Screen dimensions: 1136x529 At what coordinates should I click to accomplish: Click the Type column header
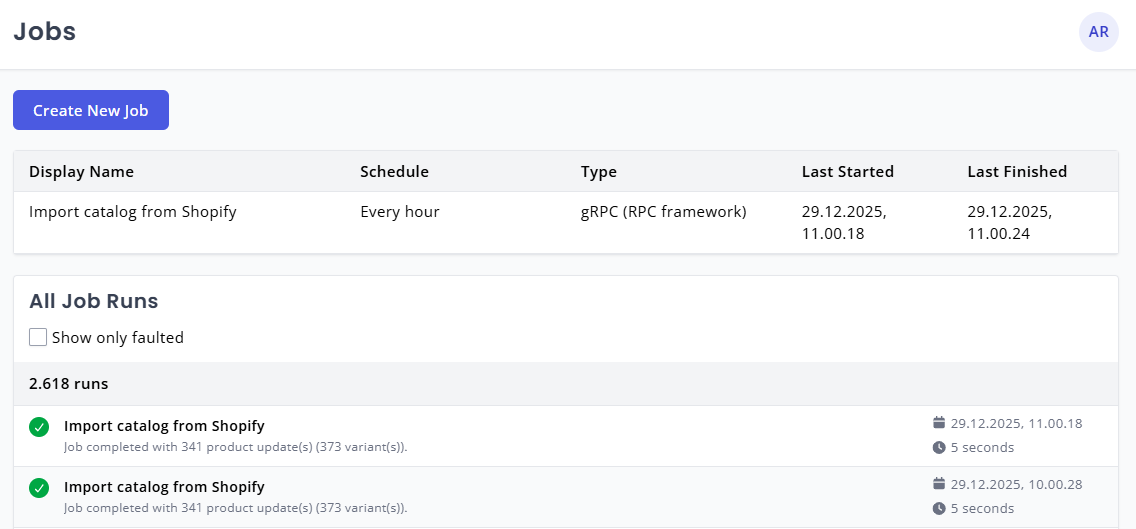[598, 172]
